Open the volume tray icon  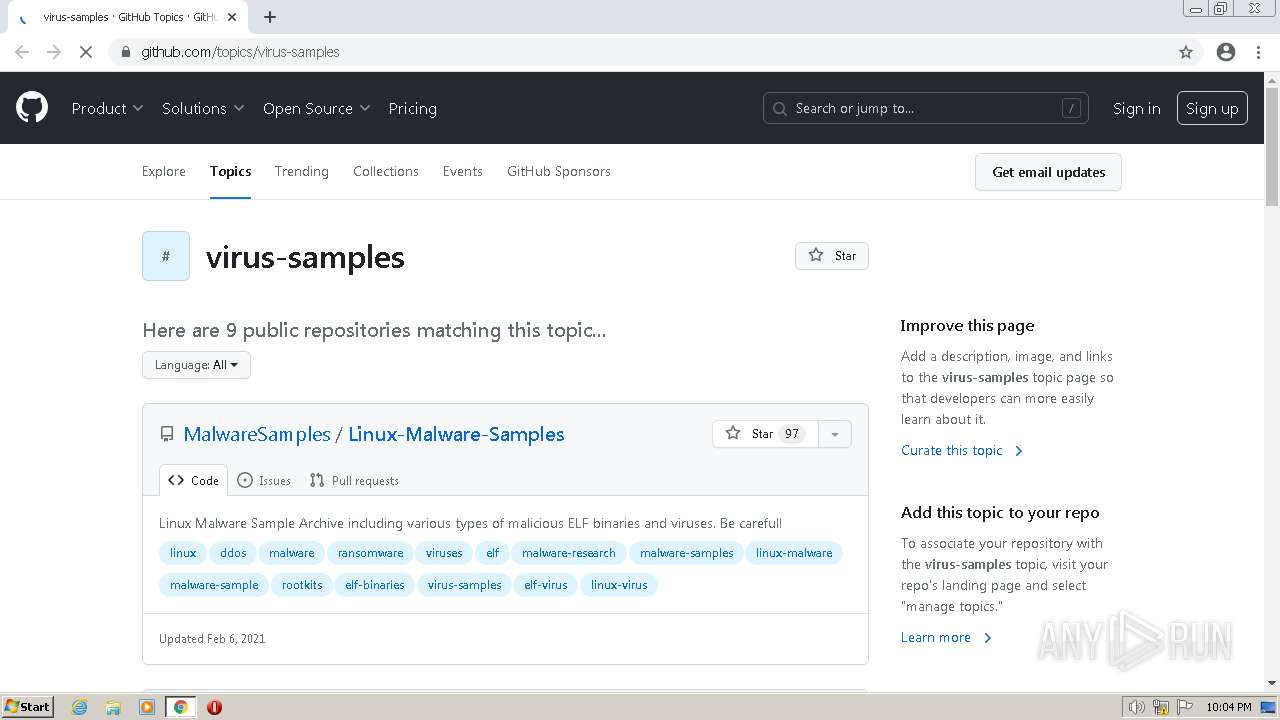(1137, 707)
